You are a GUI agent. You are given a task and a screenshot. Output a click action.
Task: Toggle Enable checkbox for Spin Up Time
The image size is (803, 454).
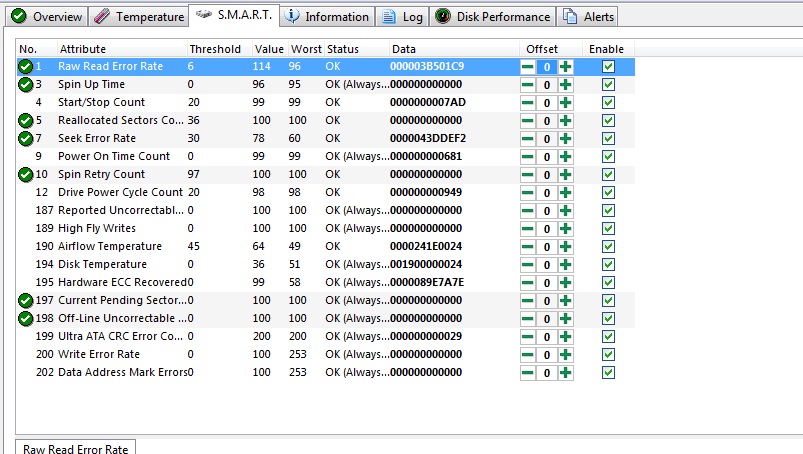(x=608, y=84)
